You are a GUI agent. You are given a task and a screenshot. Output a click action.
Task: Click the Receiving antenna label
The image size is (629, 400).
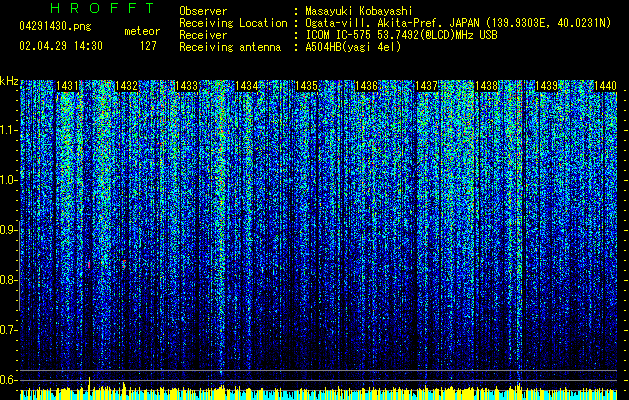[x=230, y=47]
